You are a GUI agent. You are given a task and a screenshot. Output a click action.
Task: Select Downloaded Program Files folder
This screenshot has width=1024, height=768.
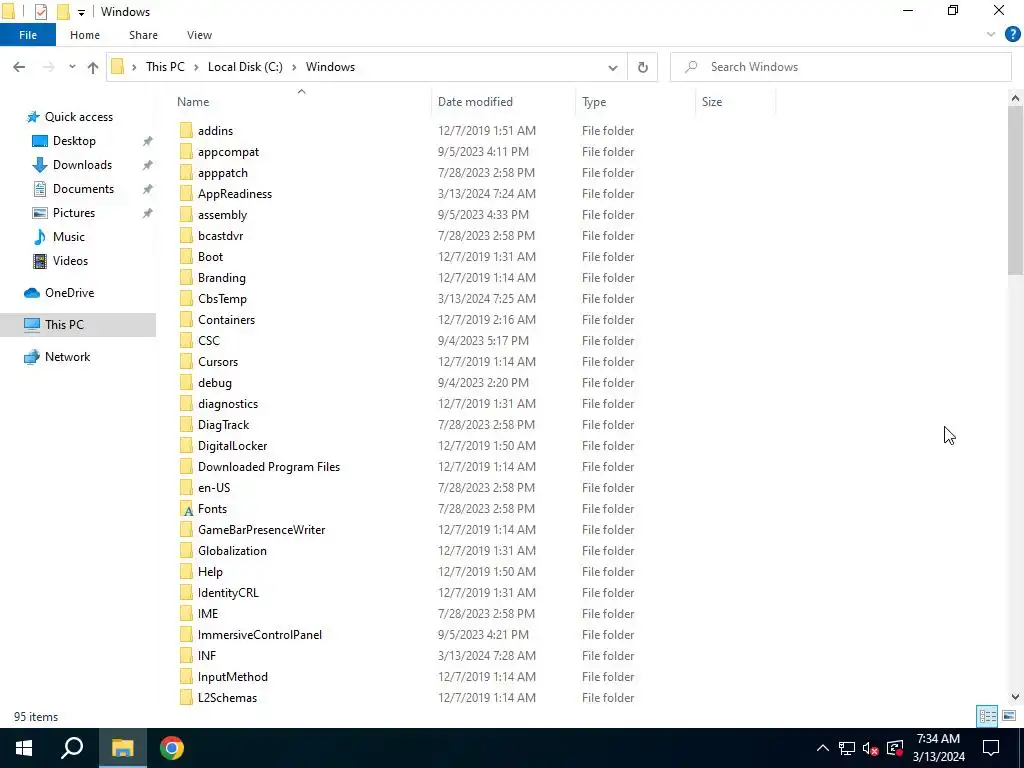[268, 467]
